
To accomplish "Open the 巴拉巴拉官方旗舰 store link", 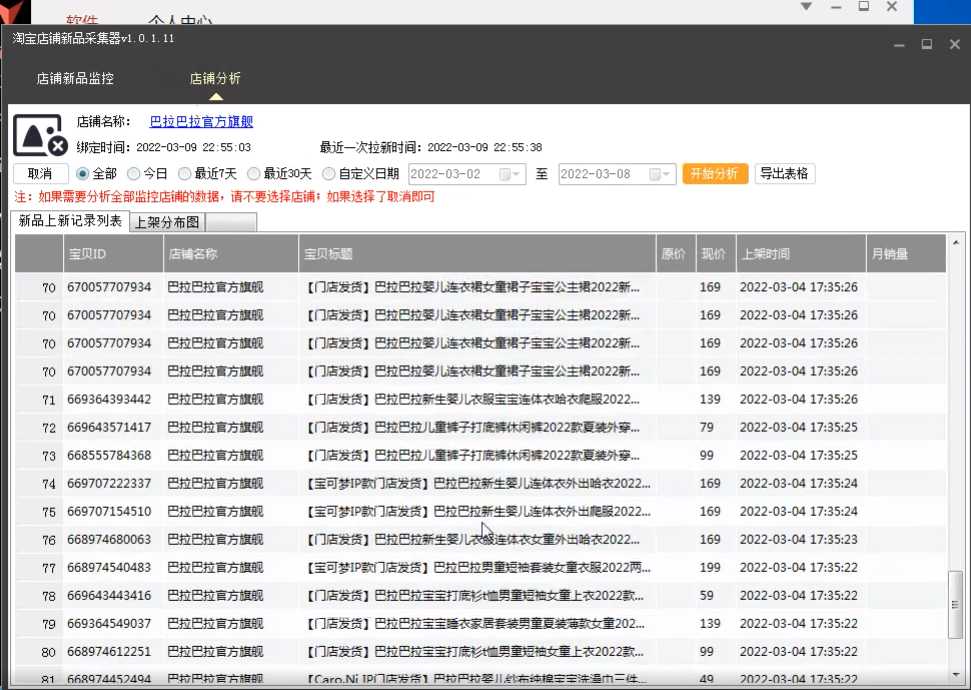I will point(201,121).
